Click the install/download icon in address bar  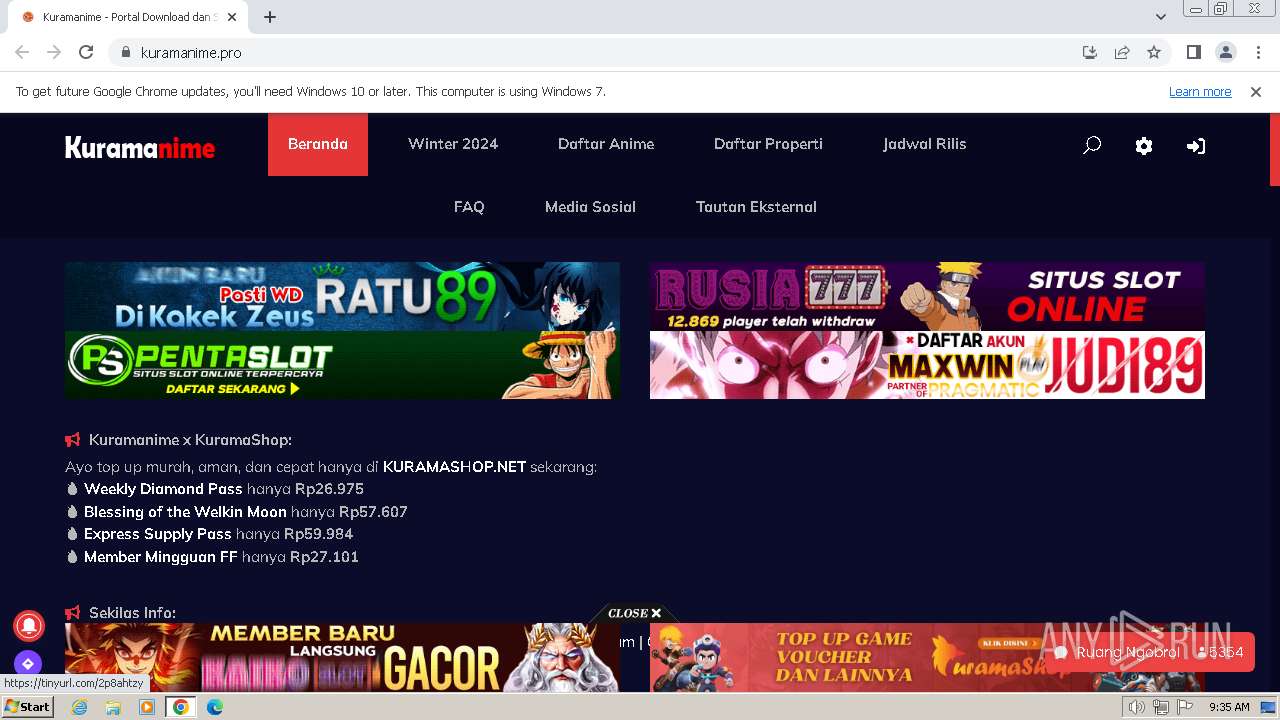(1090, 52)
